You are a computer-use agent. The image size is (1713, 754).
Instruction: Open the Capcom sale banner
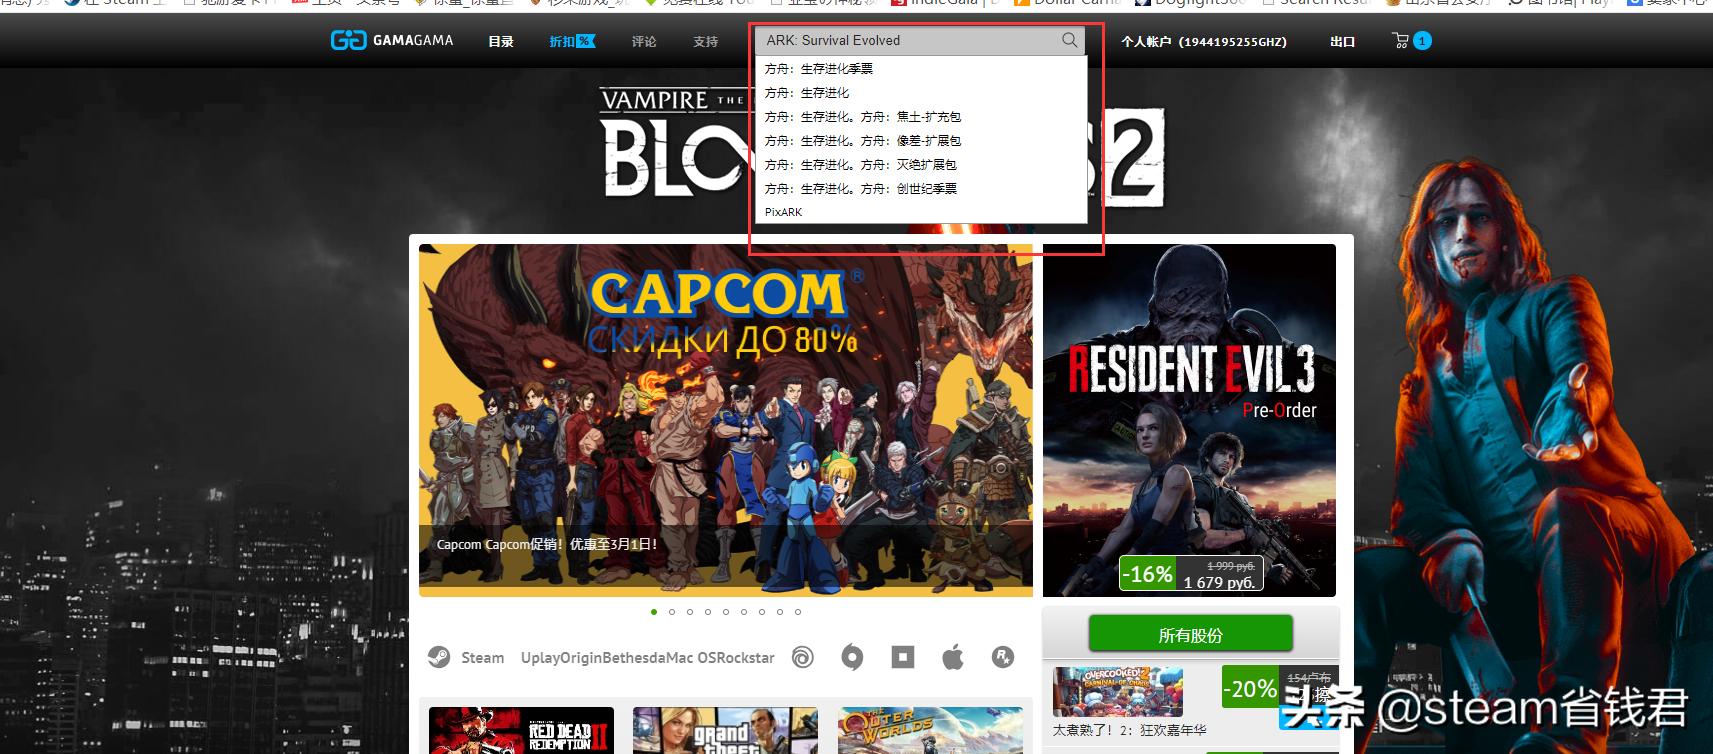726,420
